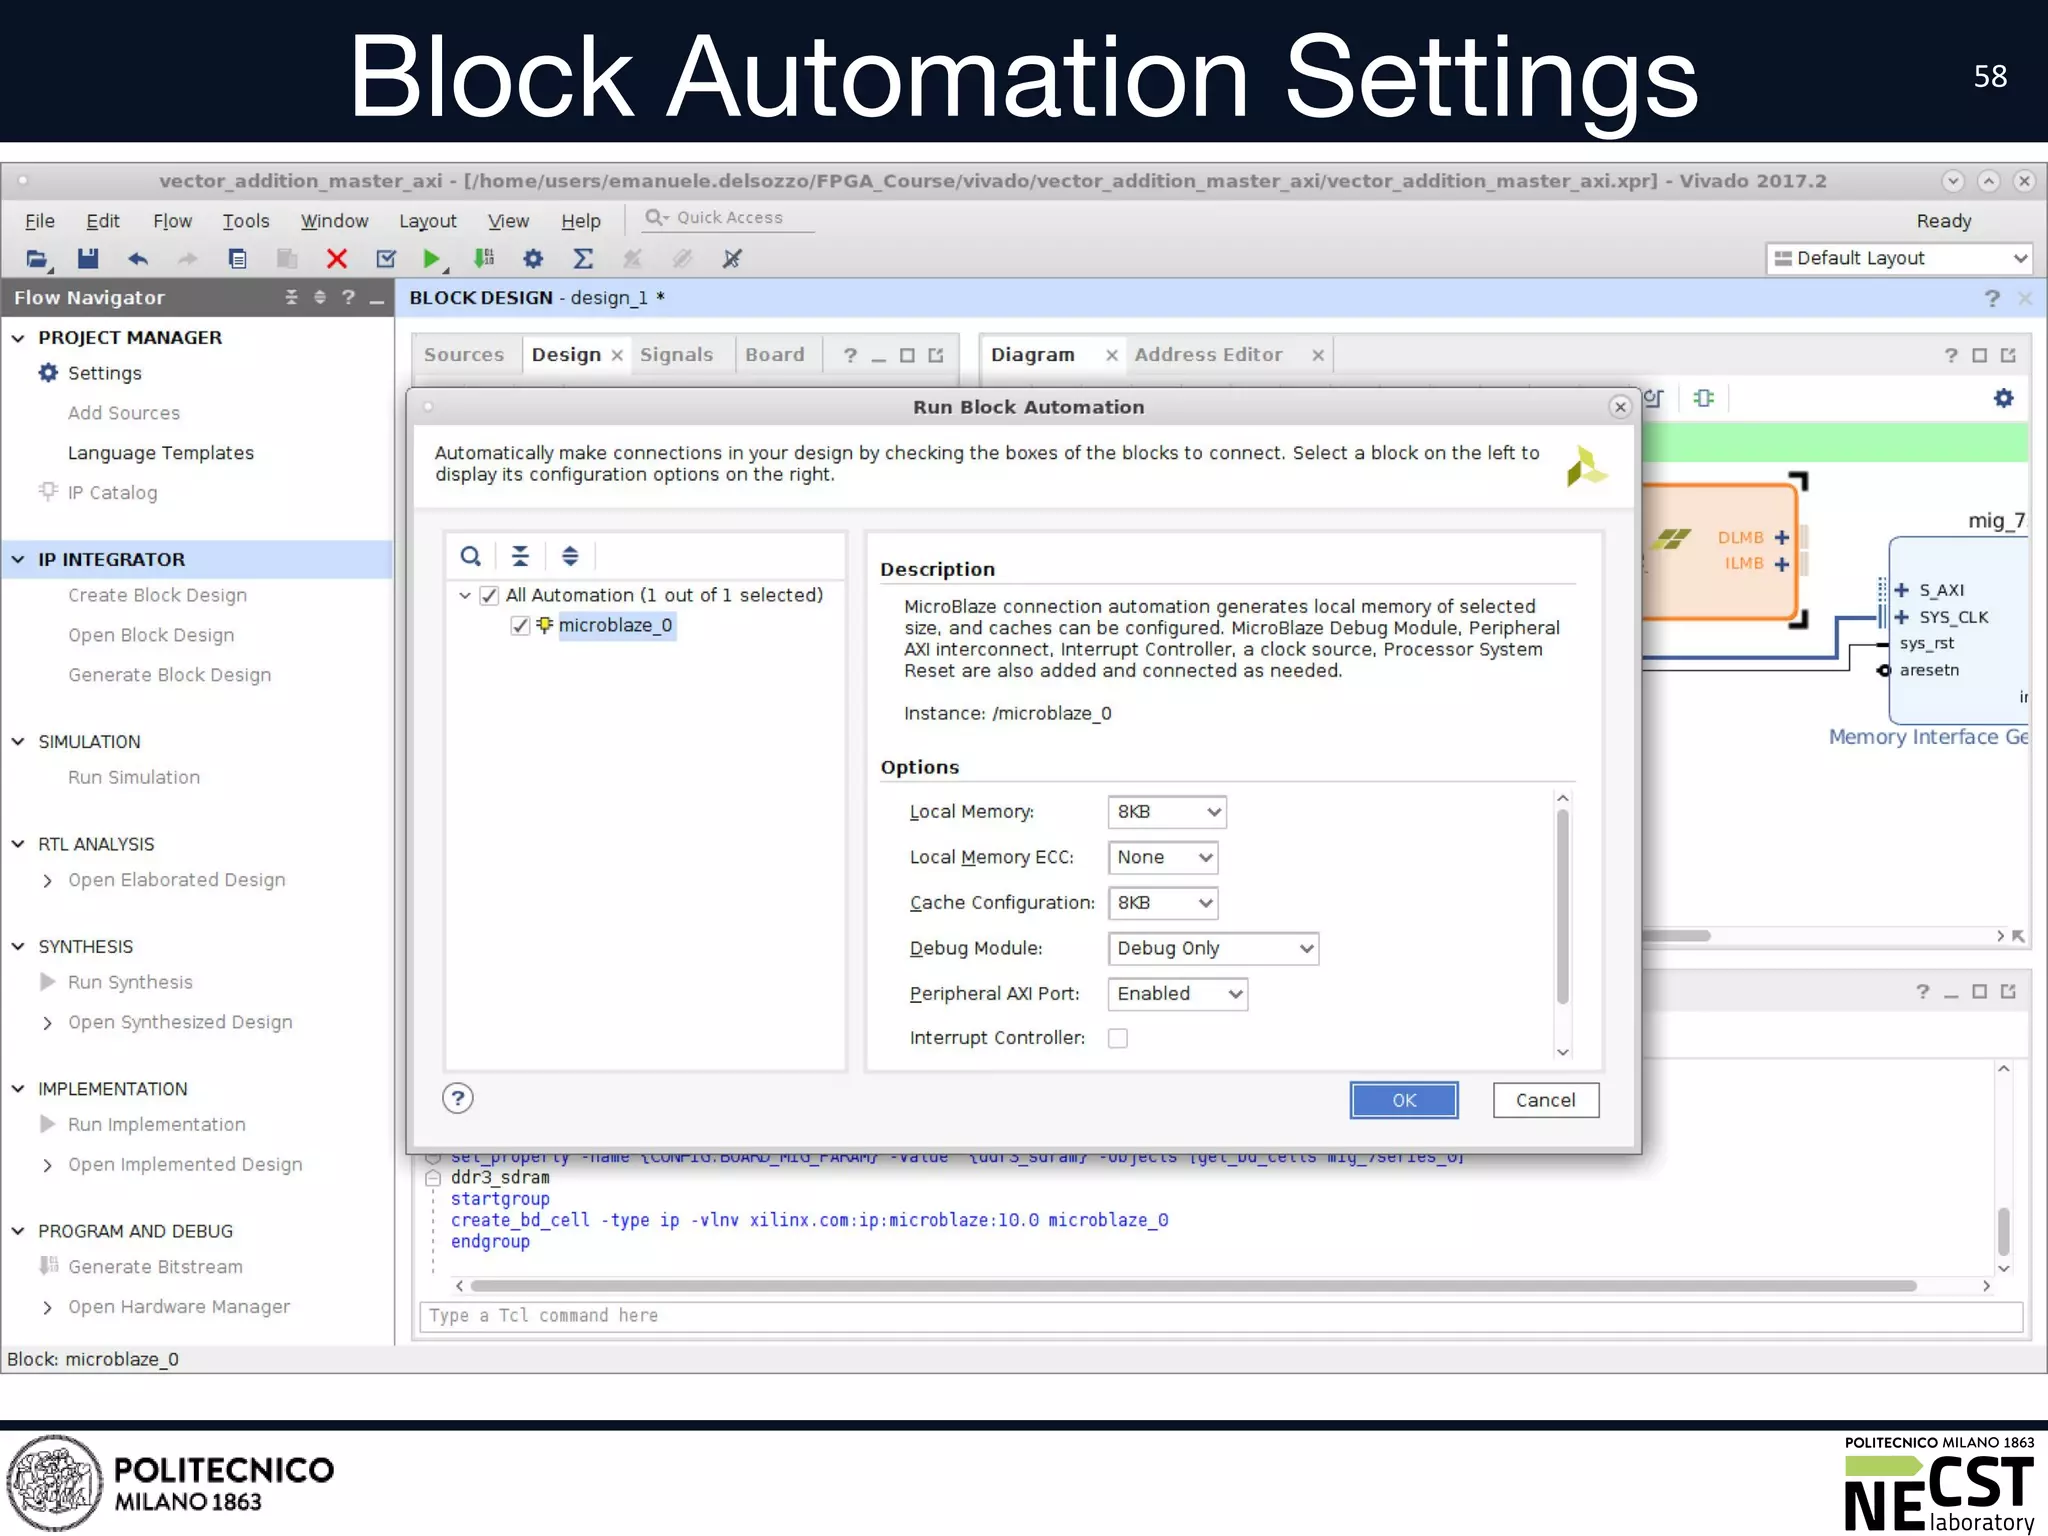Click the Generate Bitstream toolbar icon

pos(484,259)
